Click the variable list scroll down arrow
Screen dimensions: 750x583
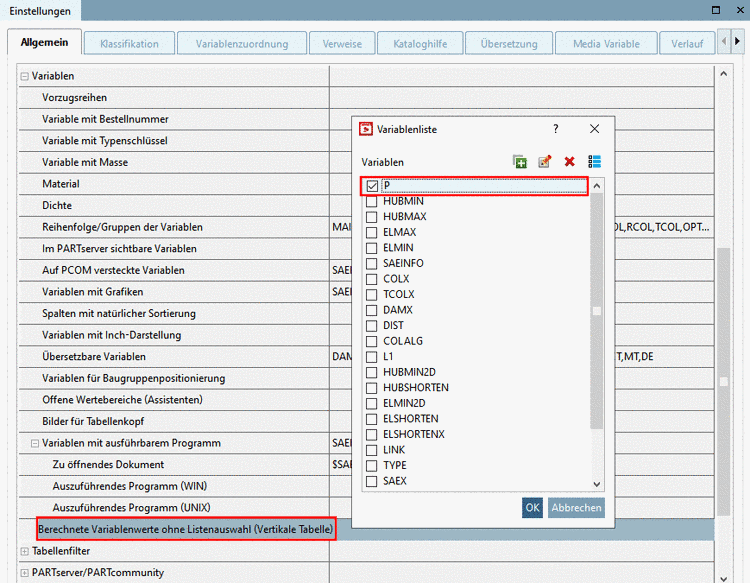coord(596,484)
